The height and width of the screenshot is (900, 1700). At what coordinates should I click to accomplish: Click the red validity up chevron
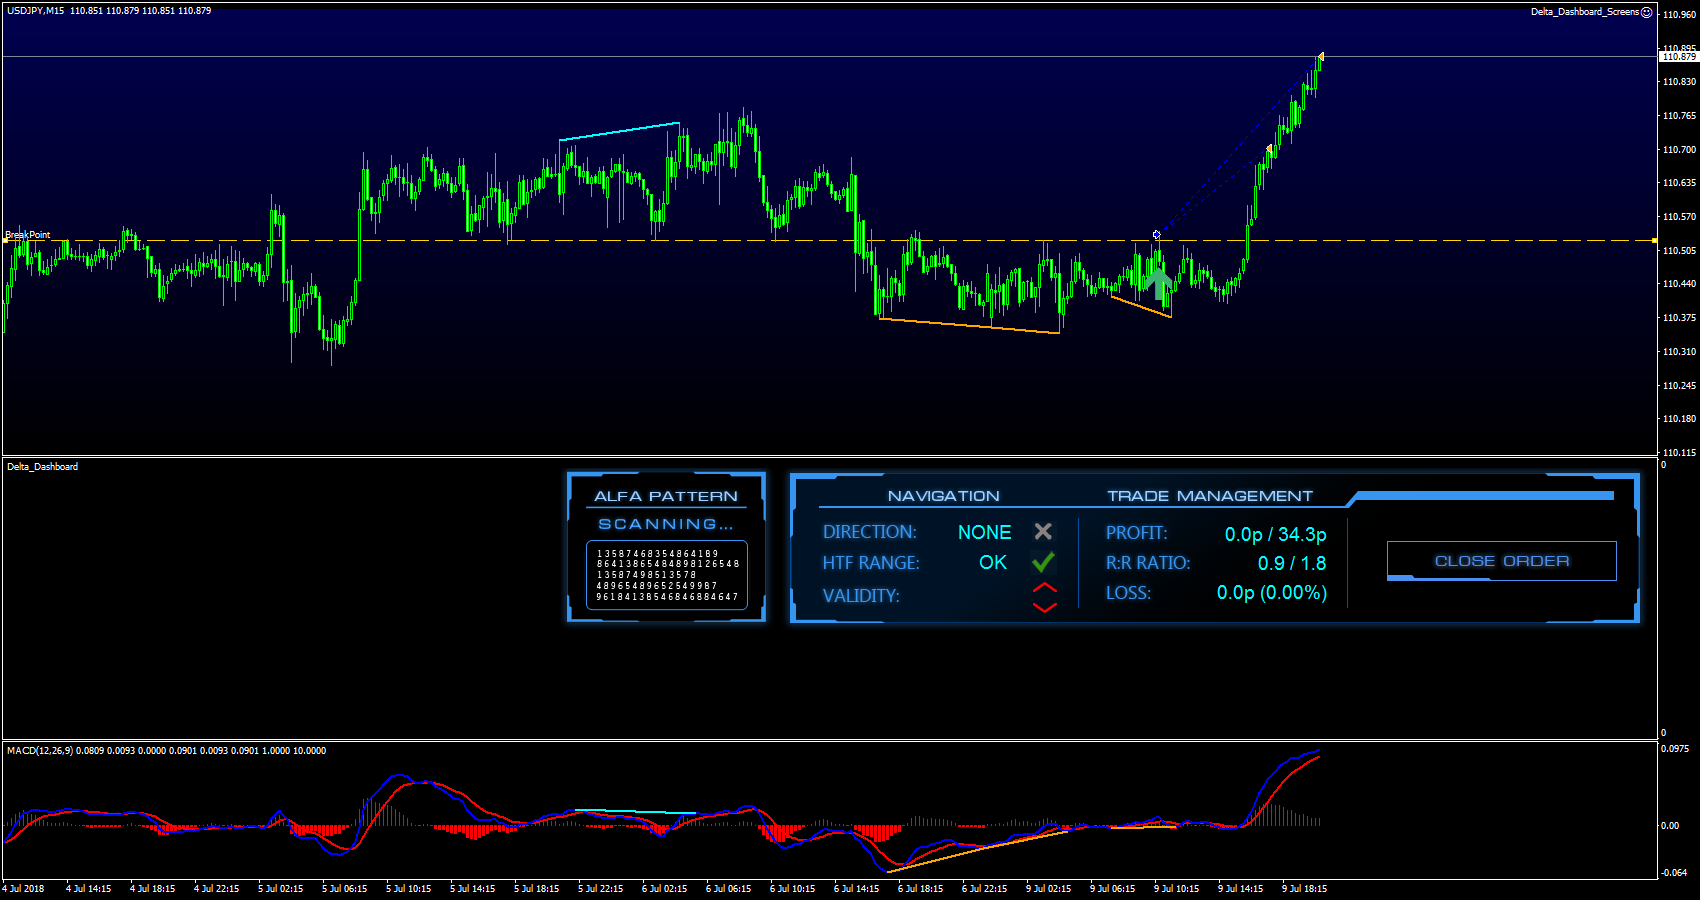point(1044,587)
